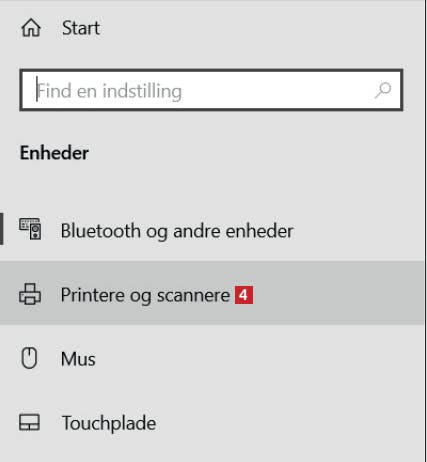Go to the Start settings page
Viewport: 427px width, 462px height.
click(81, 28)
